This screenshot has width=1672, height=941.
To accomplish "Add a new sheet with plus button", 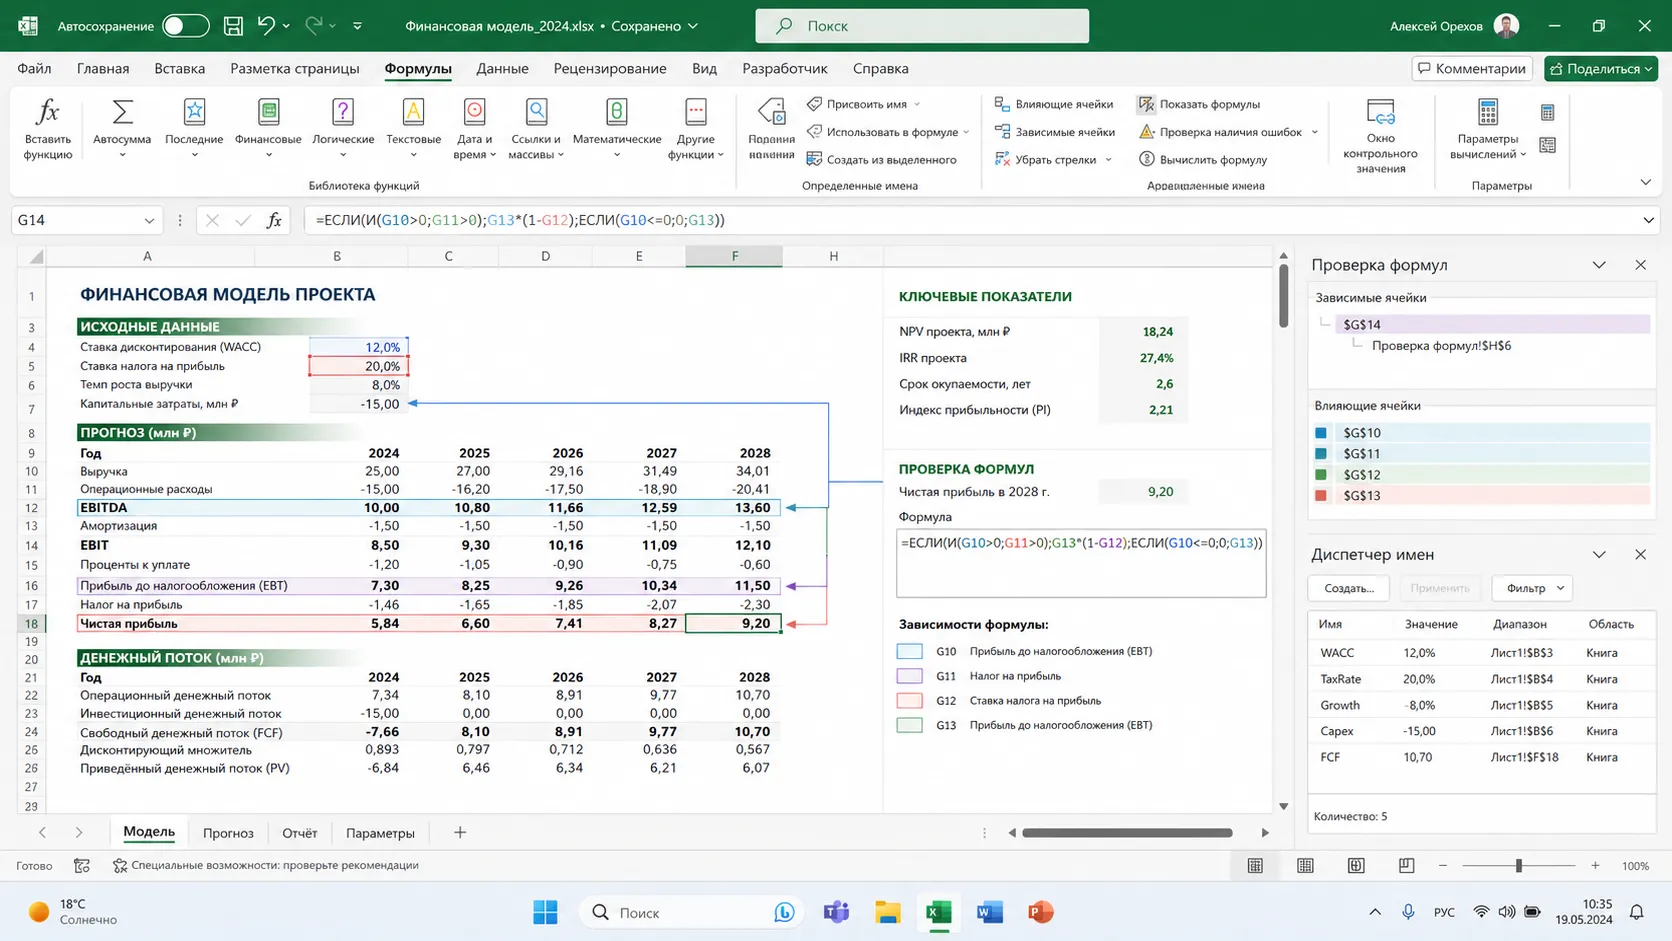I will coord(460,832).
